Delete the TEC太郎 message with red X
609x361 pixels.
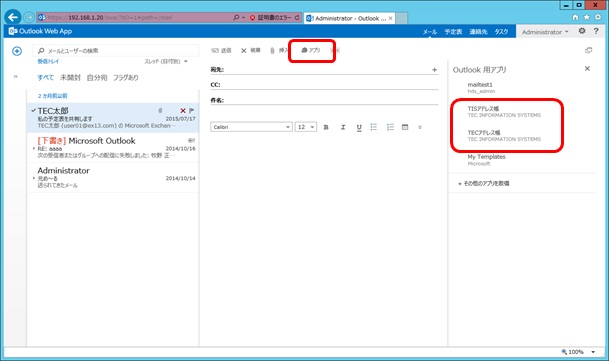click(183, 111)
